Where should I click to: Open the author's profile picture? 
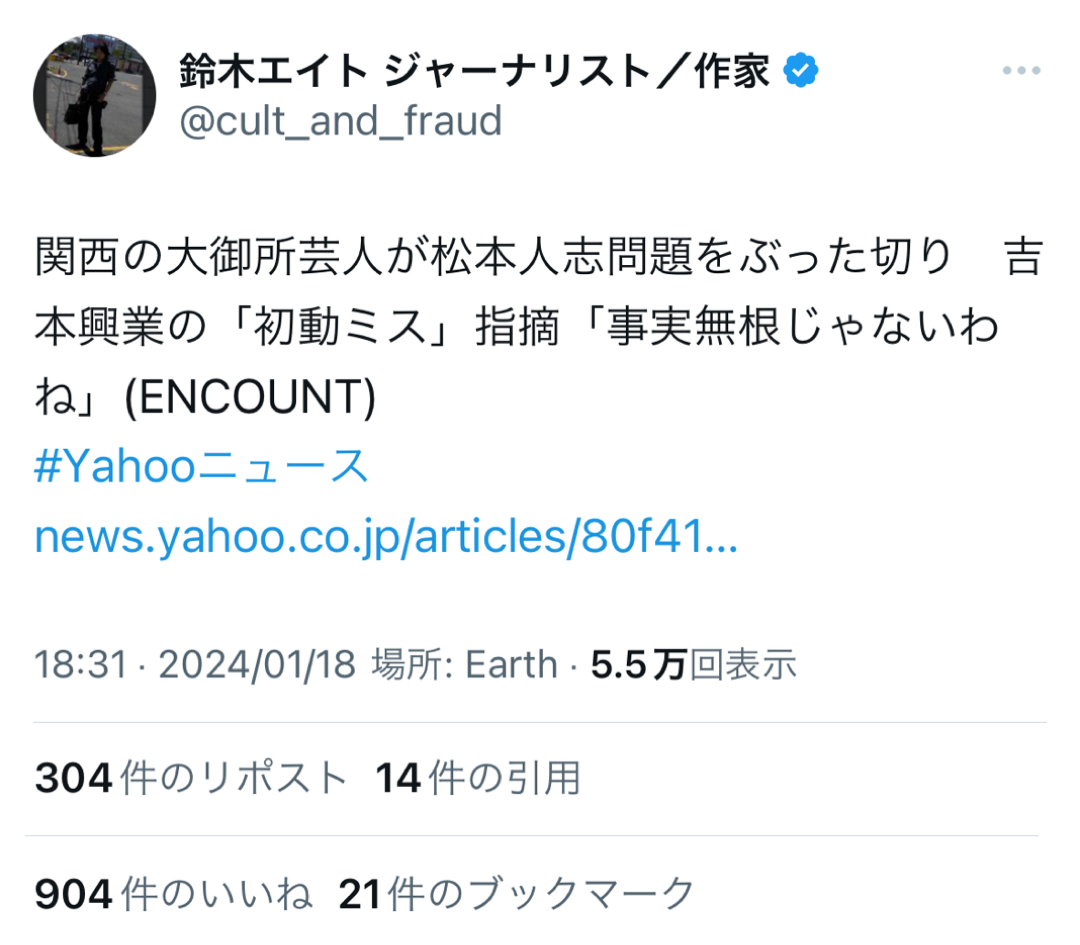(95, 96)
